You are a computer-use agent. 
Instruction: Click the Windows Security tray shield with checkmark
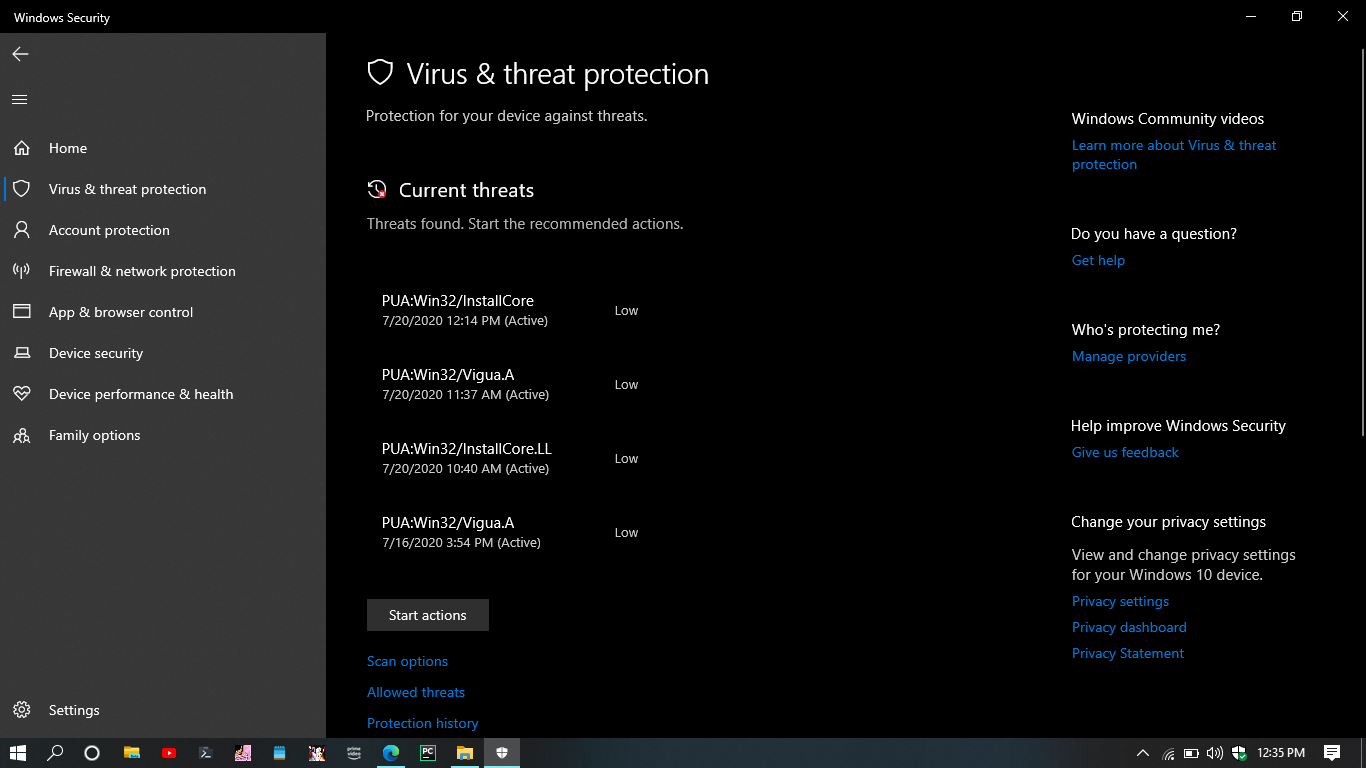(x=1239, y=753)
